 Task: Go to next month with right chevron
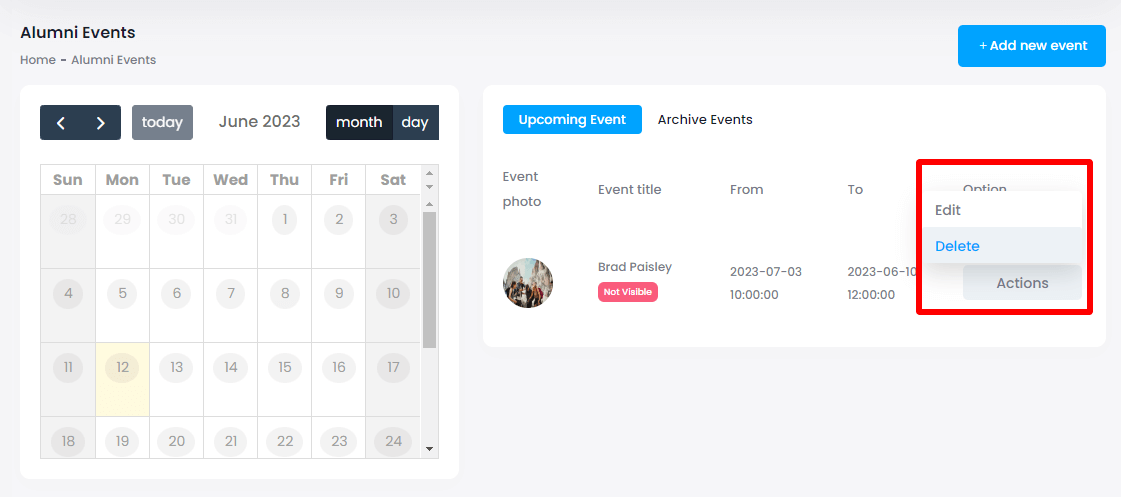[100, 123]
